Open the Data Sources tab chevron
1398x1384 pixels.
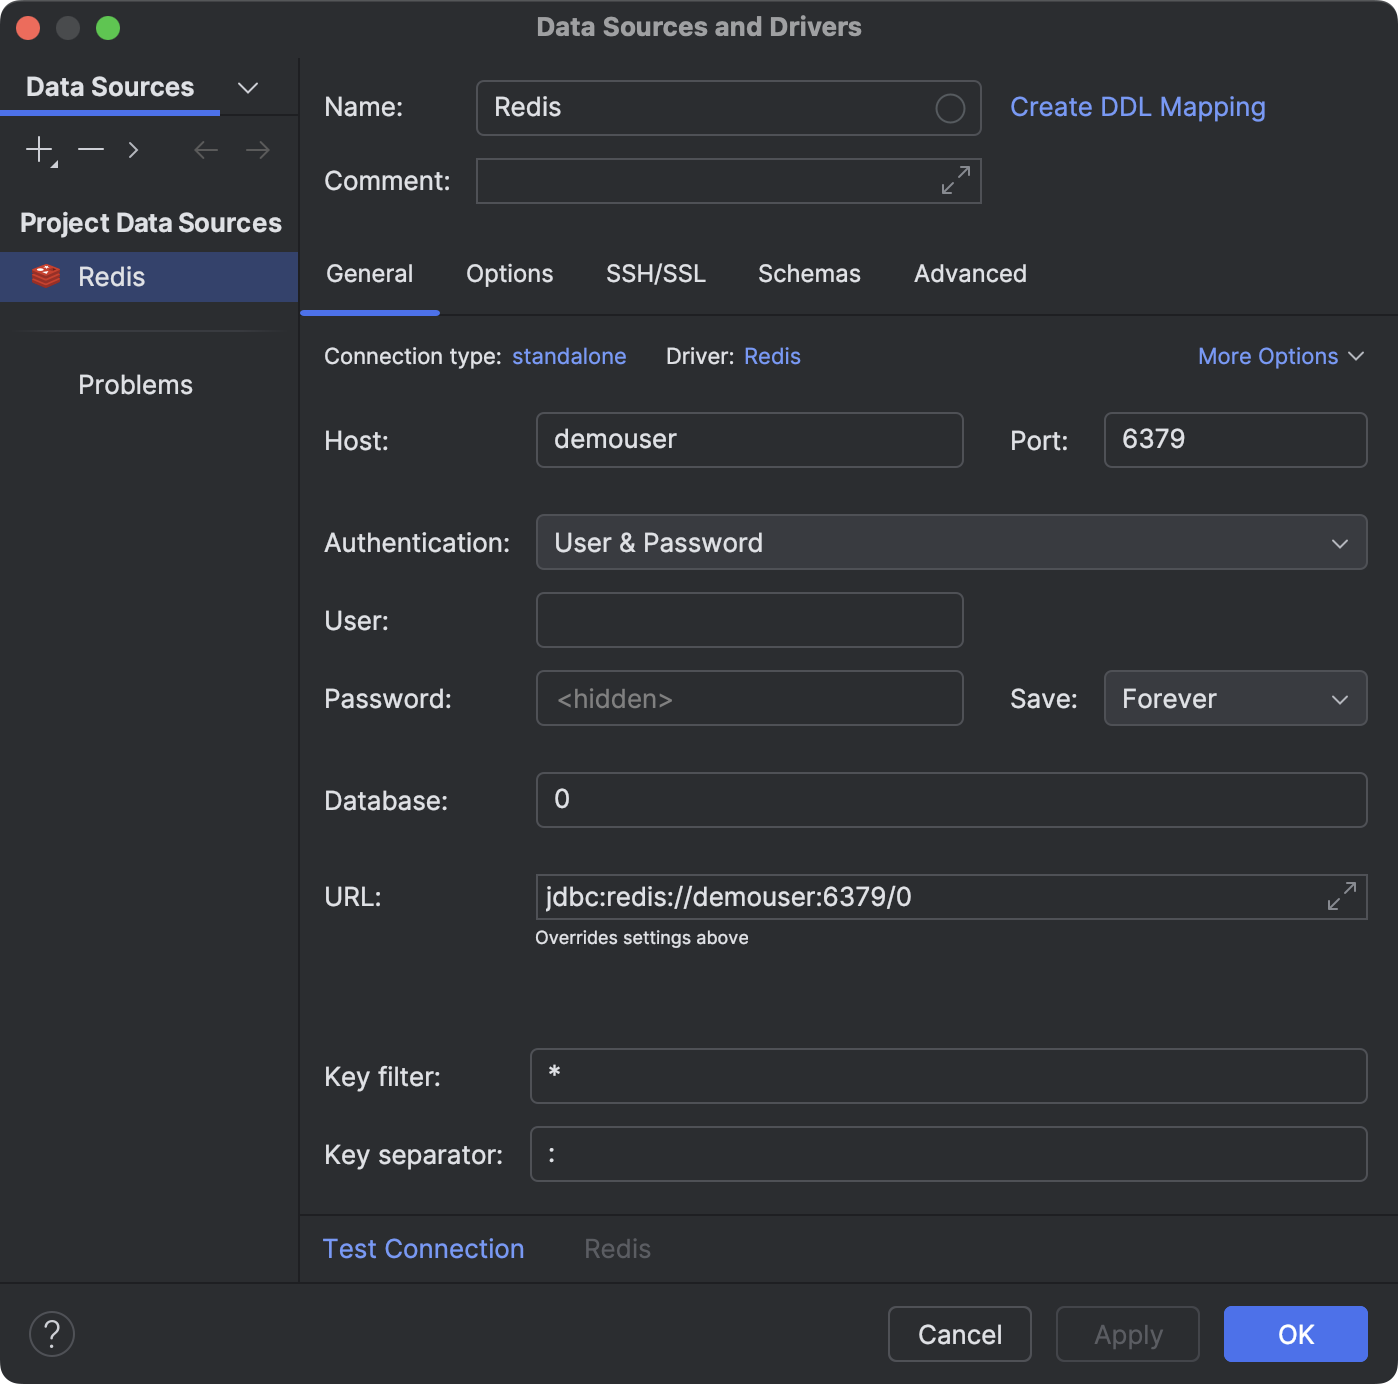coord(248,88)
